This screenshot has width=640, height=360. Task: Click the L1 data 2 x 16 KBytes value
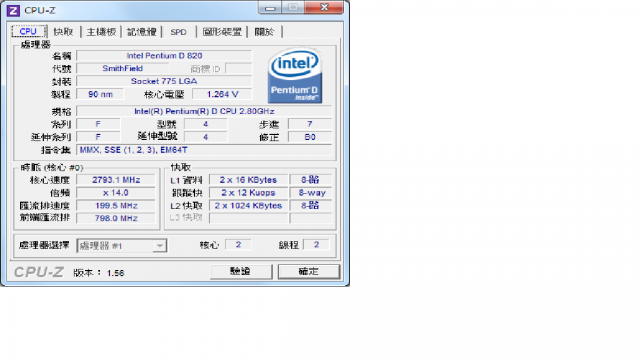[x=249, y=180]
